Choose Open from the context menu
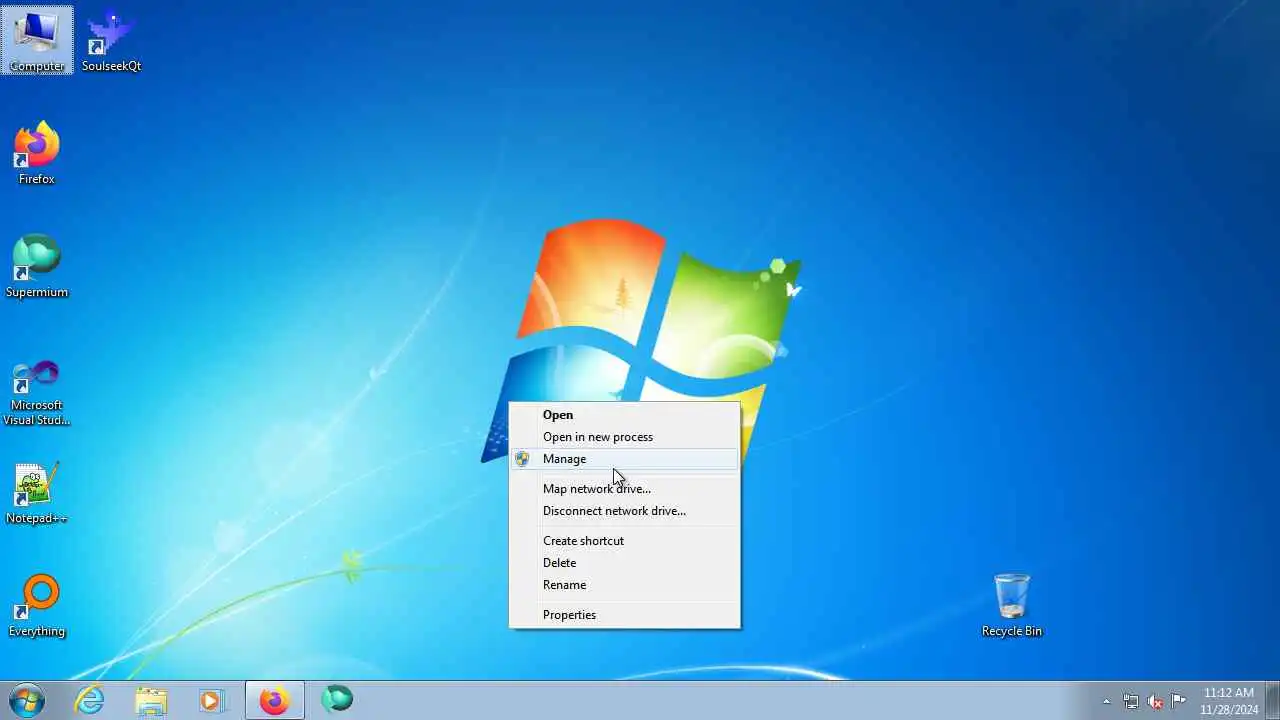This screenshot has width=1280, height=720. click(625, 415)
